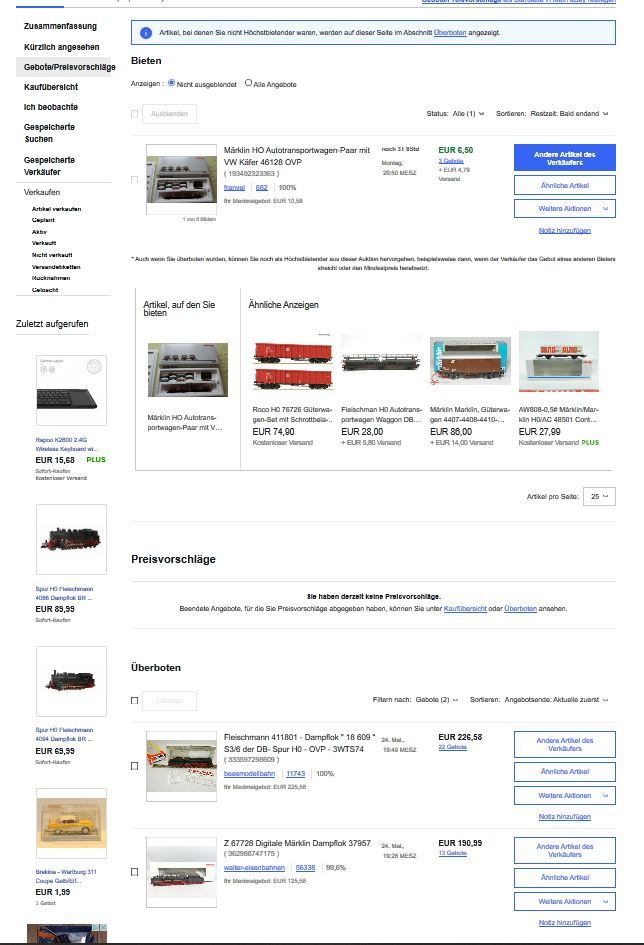
Task: Open the Fleischmann 411801 Dampflok thumbnail
Action: (181, 767)
